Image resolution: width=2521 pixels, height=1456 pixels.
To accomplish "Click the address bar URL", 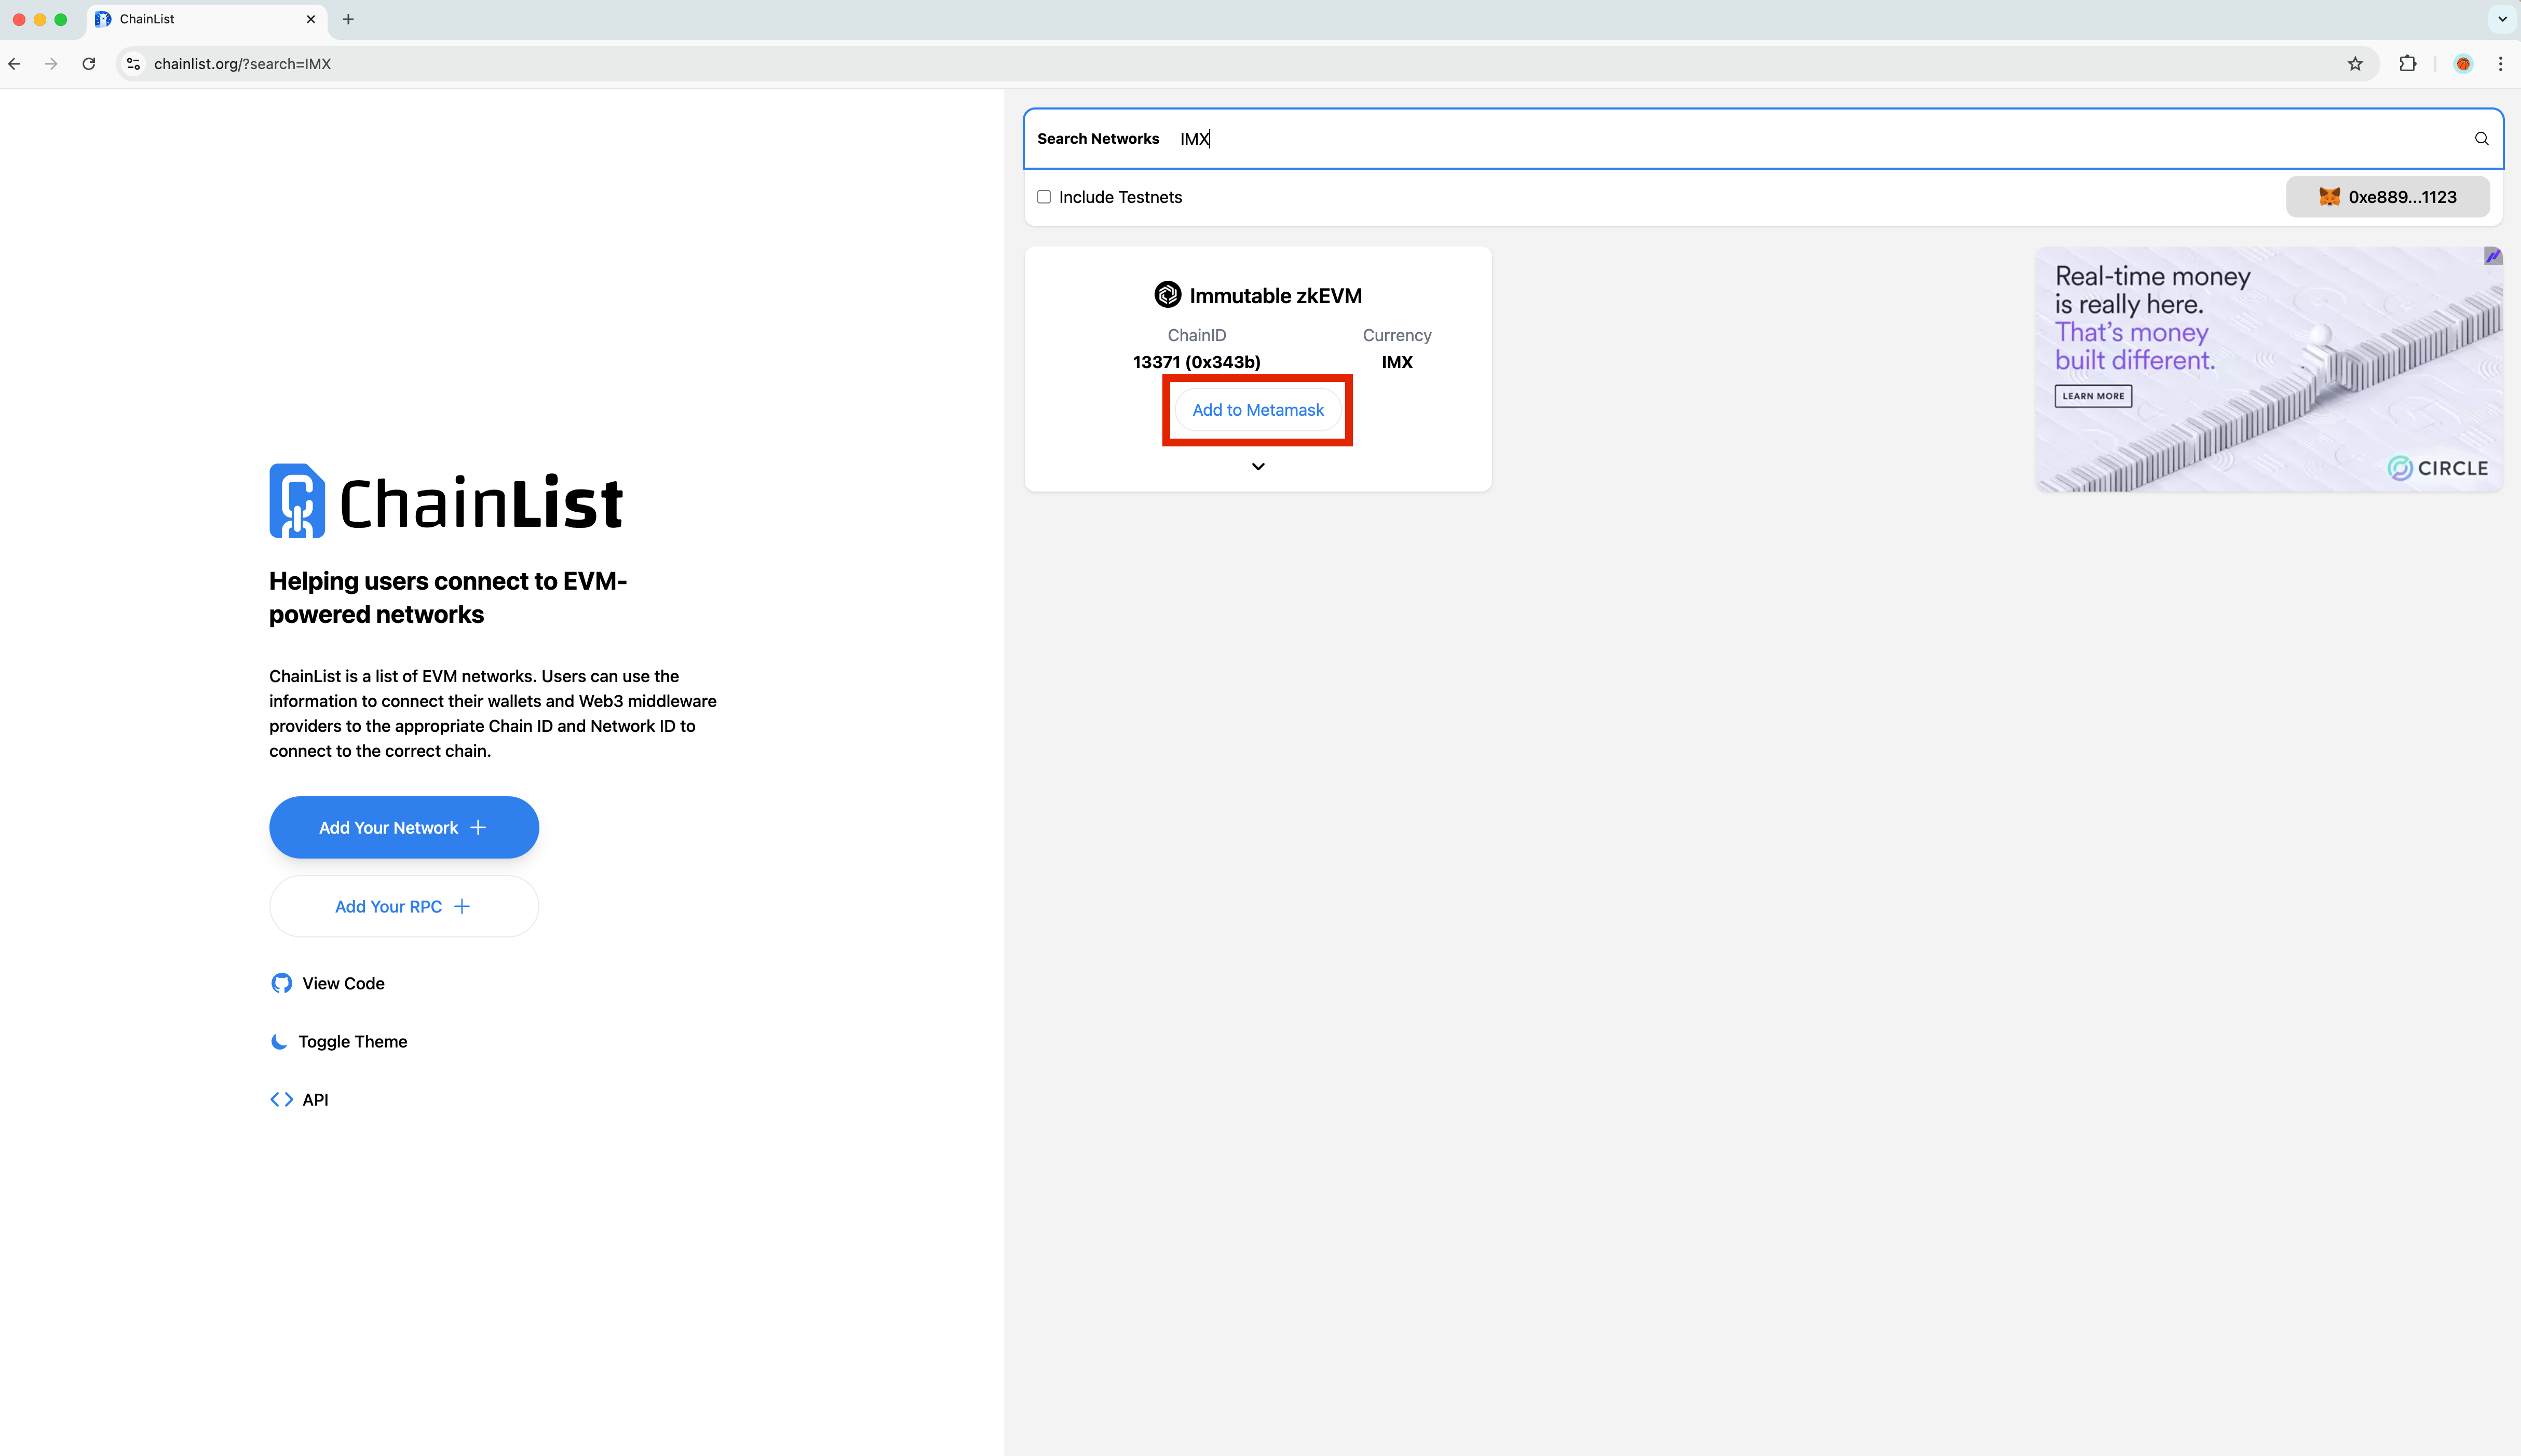I will pos(242,64).
